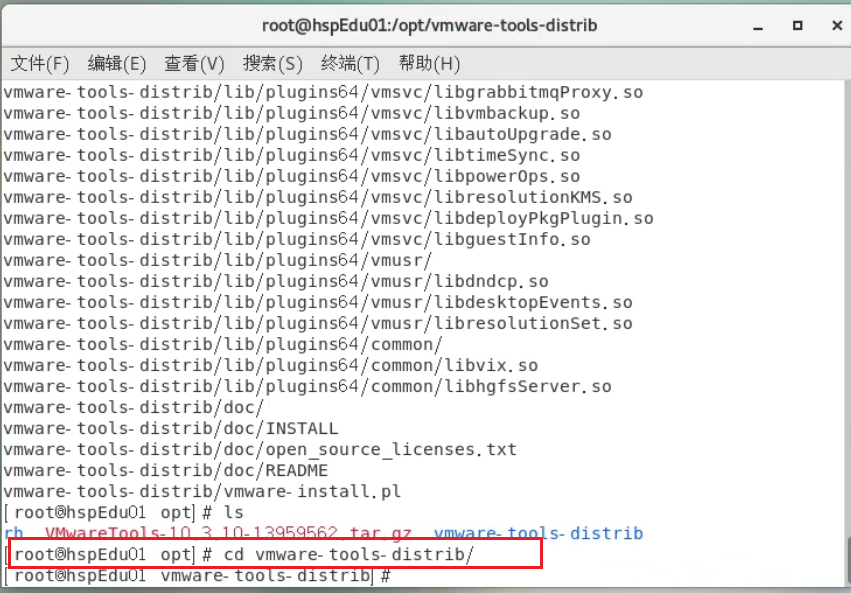Click the line ending libguestInfo.so
This screenshot has width=851, height=593.
297,240
